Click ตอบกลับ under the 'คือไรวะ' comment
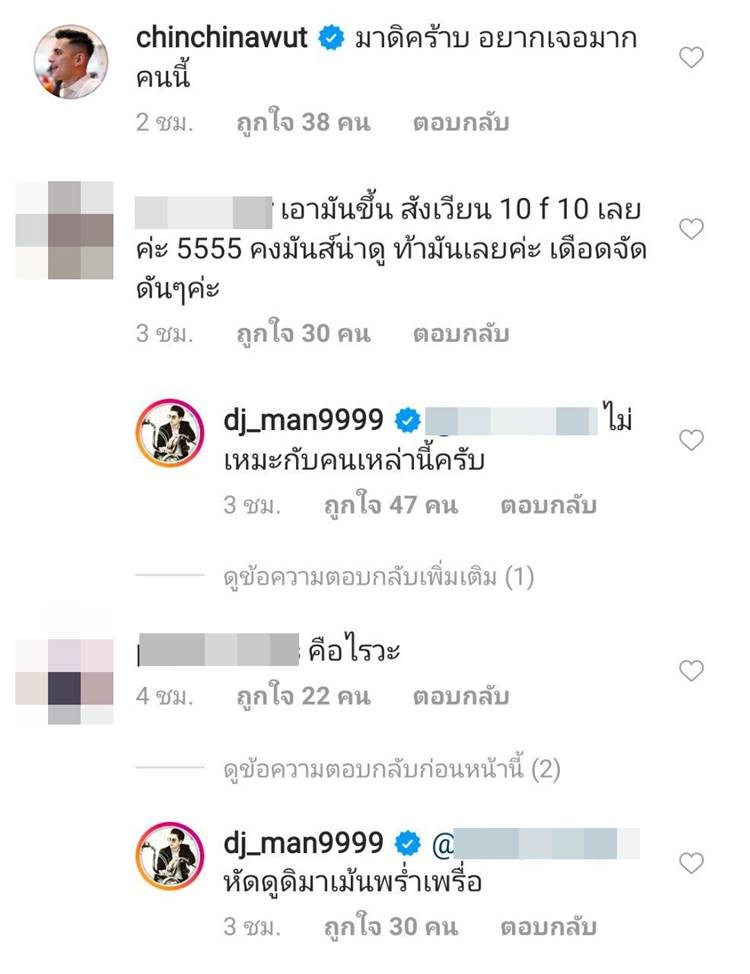The image size is (750, 974). (x=461, y=696)
